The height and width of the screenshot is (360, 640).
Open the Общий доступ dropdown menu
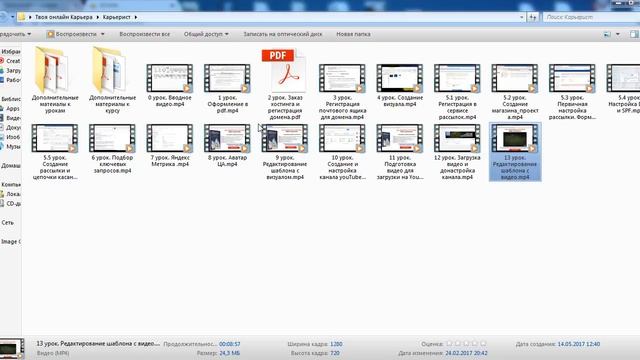tap(206, 34)
